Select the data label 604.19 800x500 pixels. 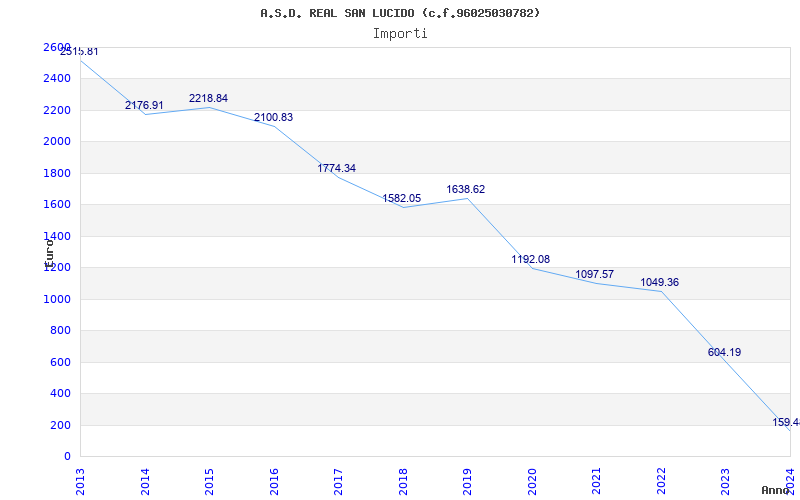(x=724, y=352)
